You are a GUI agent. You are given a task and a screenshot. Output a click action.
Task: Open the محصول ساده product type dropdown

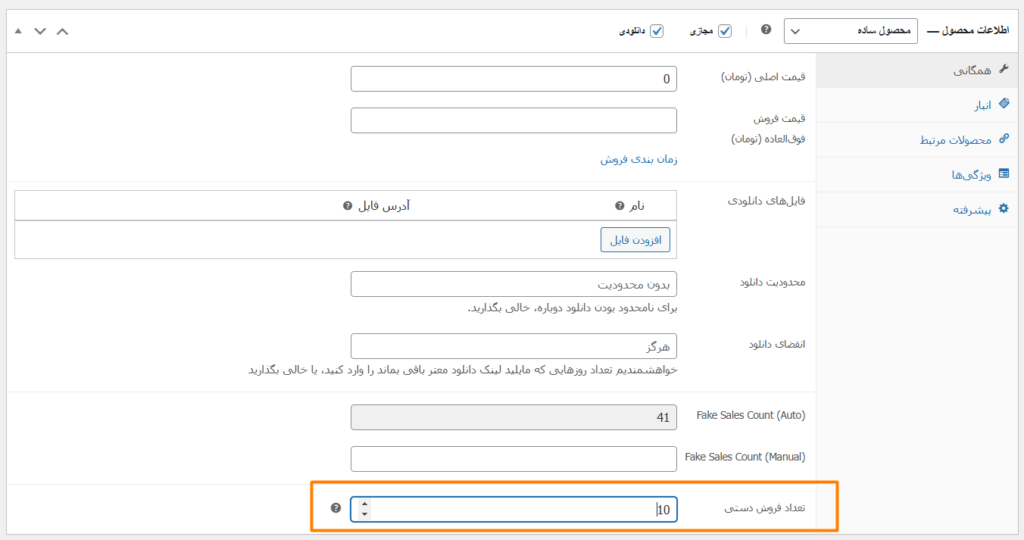[850, 31]
